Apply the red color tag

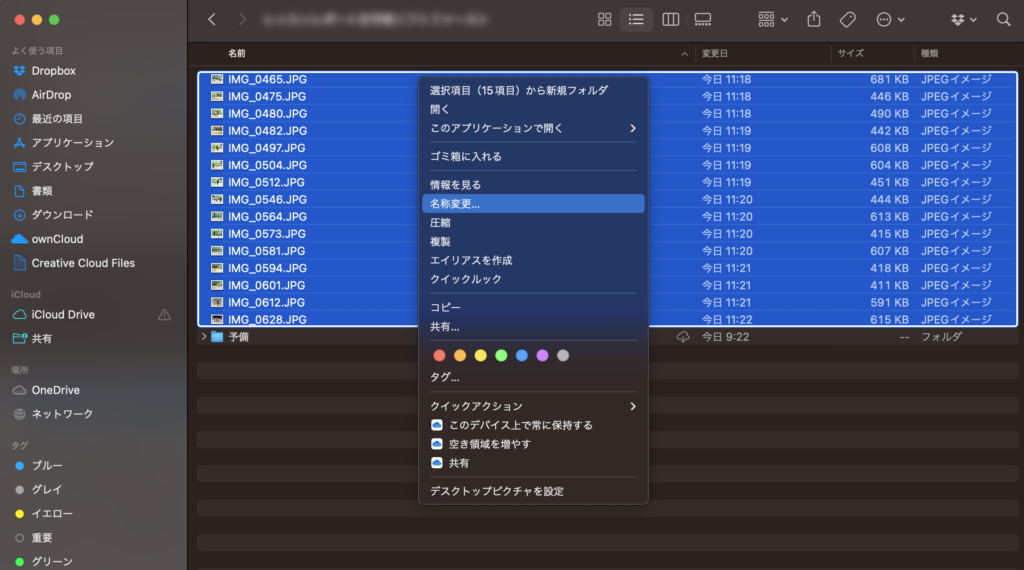439,355
